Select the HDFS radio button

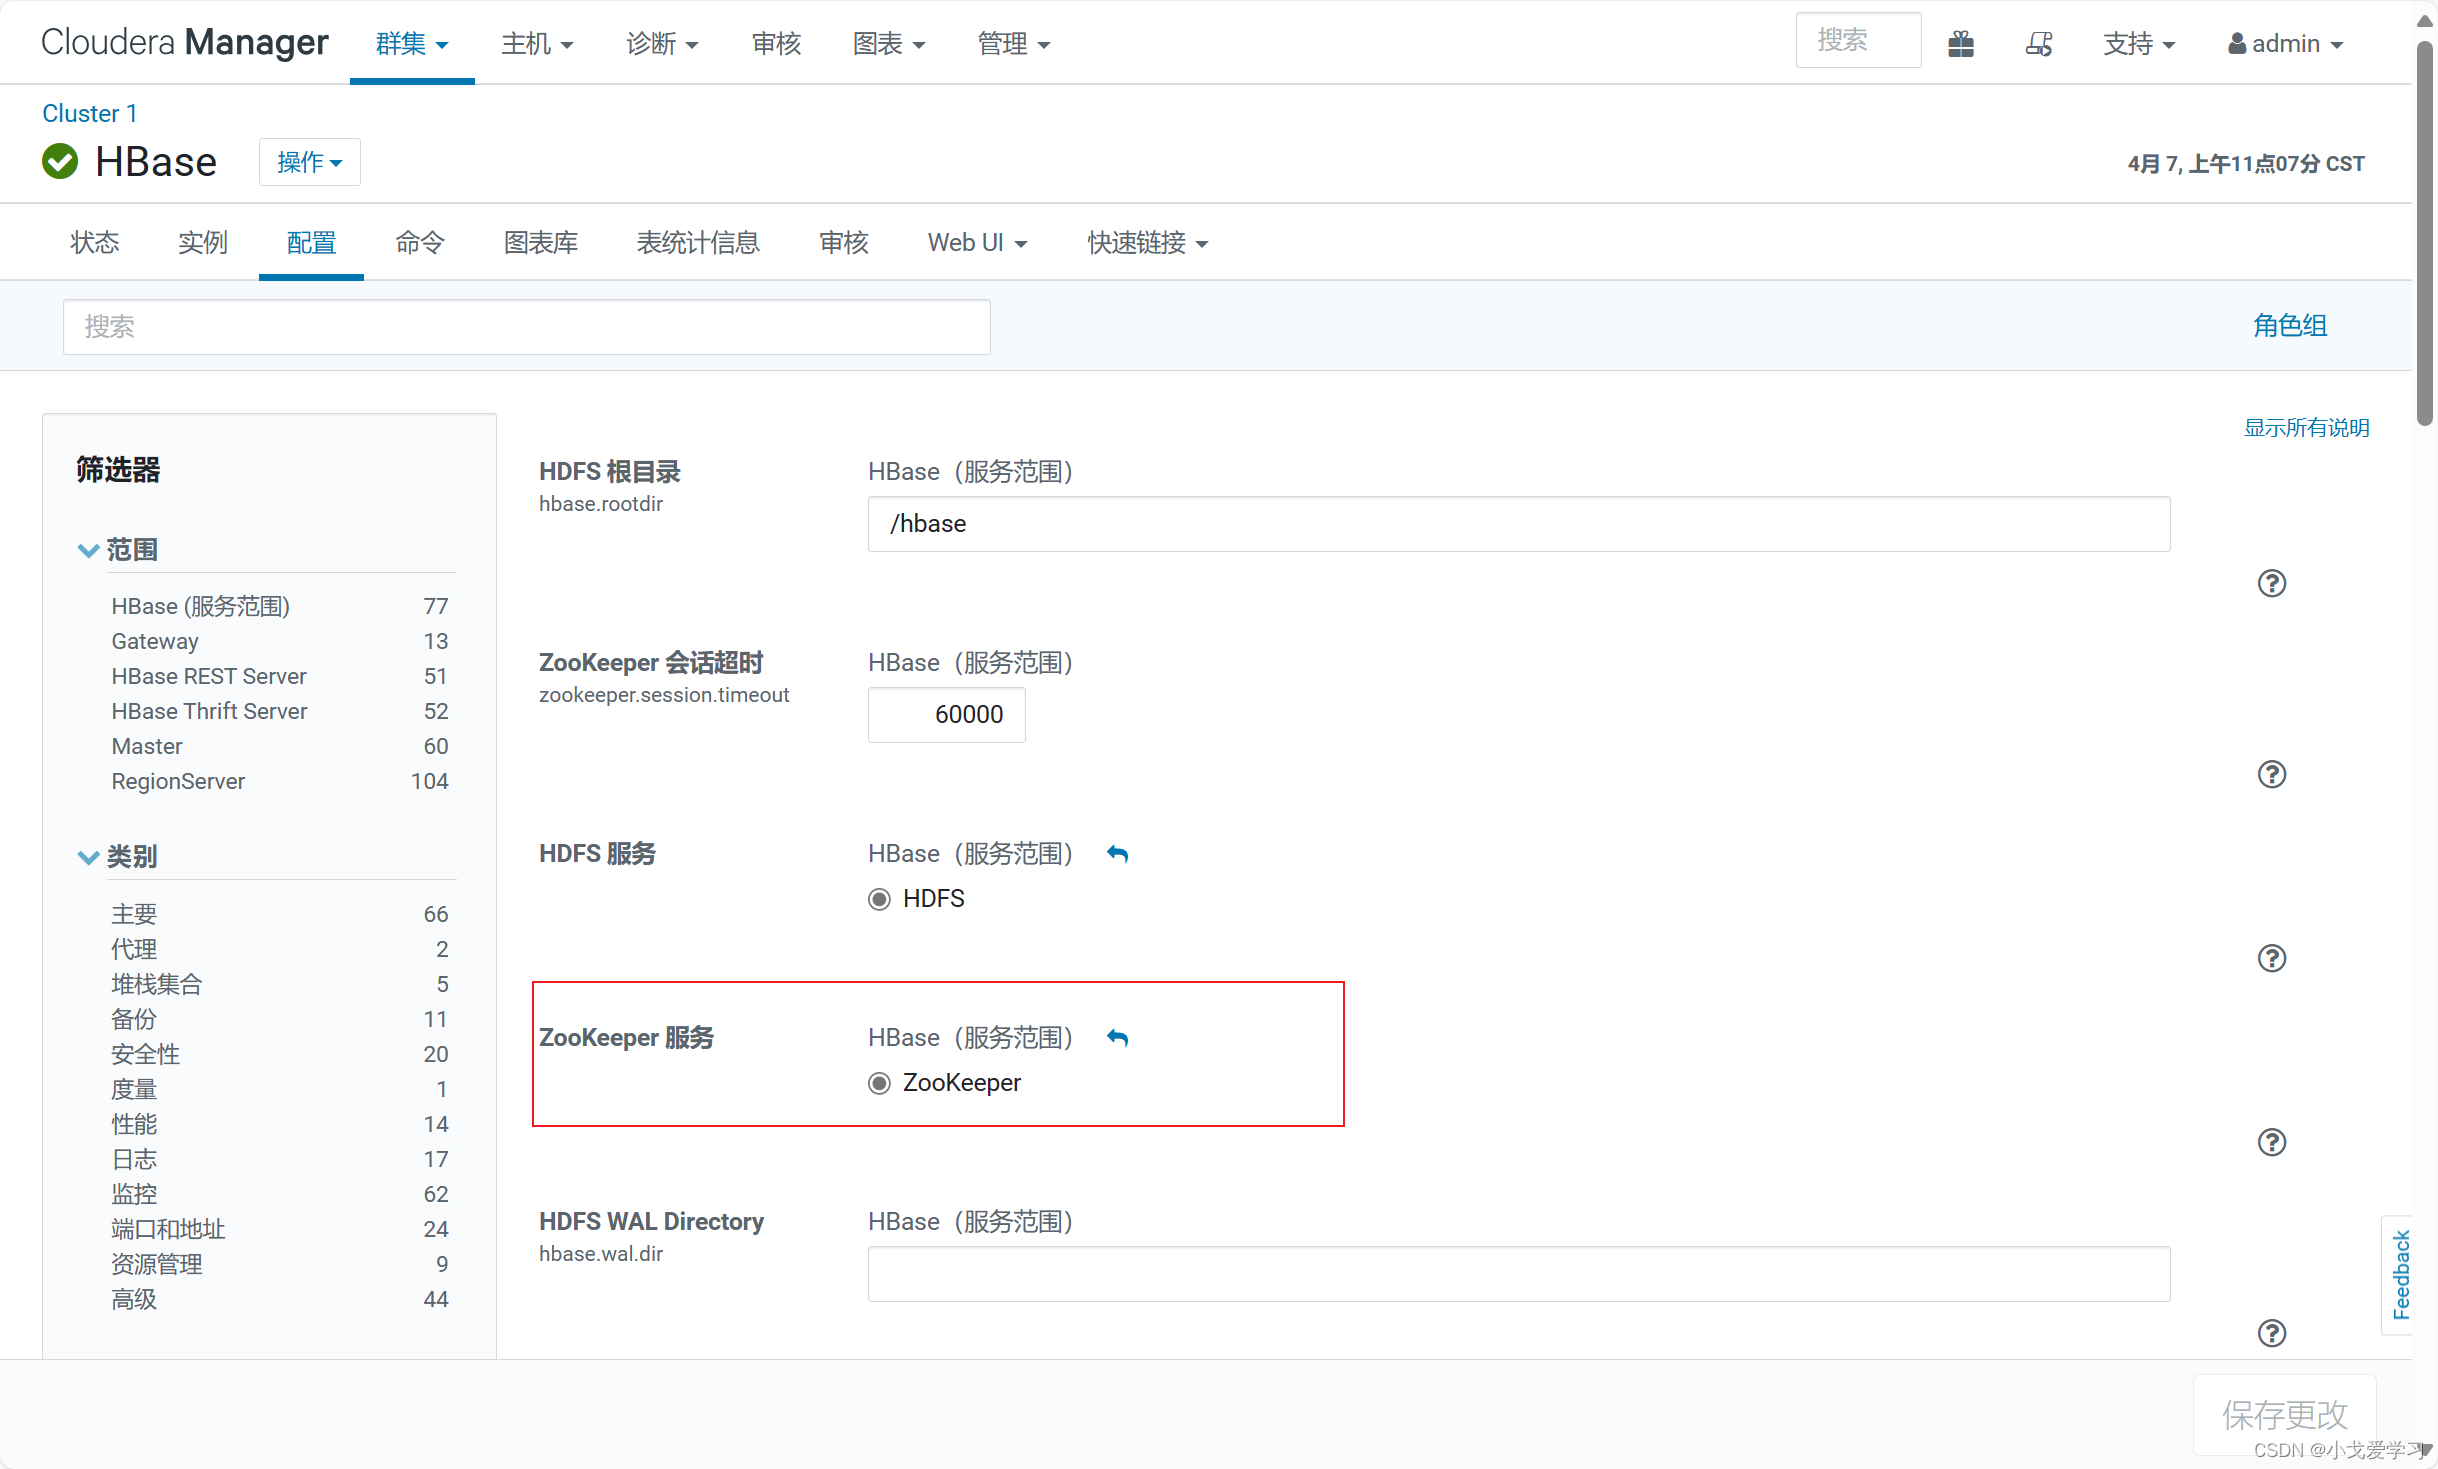point(879,899)
